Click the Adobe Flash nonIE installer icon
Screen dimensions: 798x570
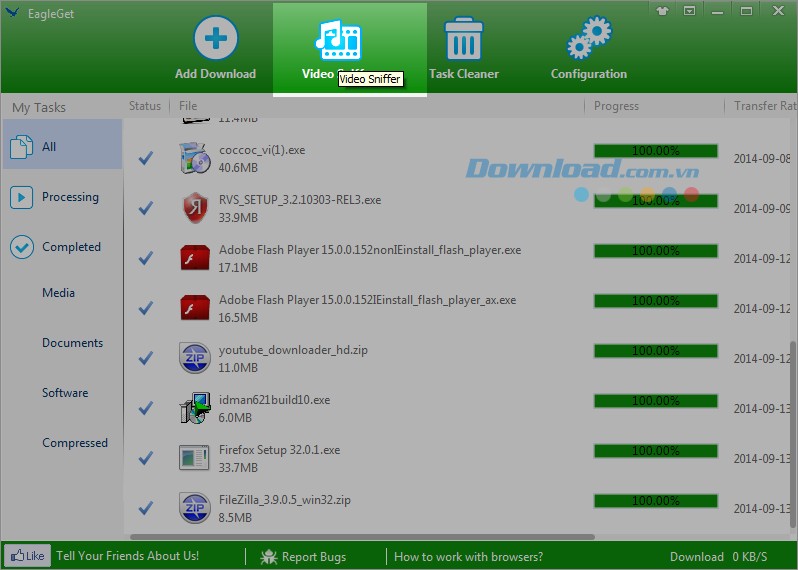click(193, 257)
